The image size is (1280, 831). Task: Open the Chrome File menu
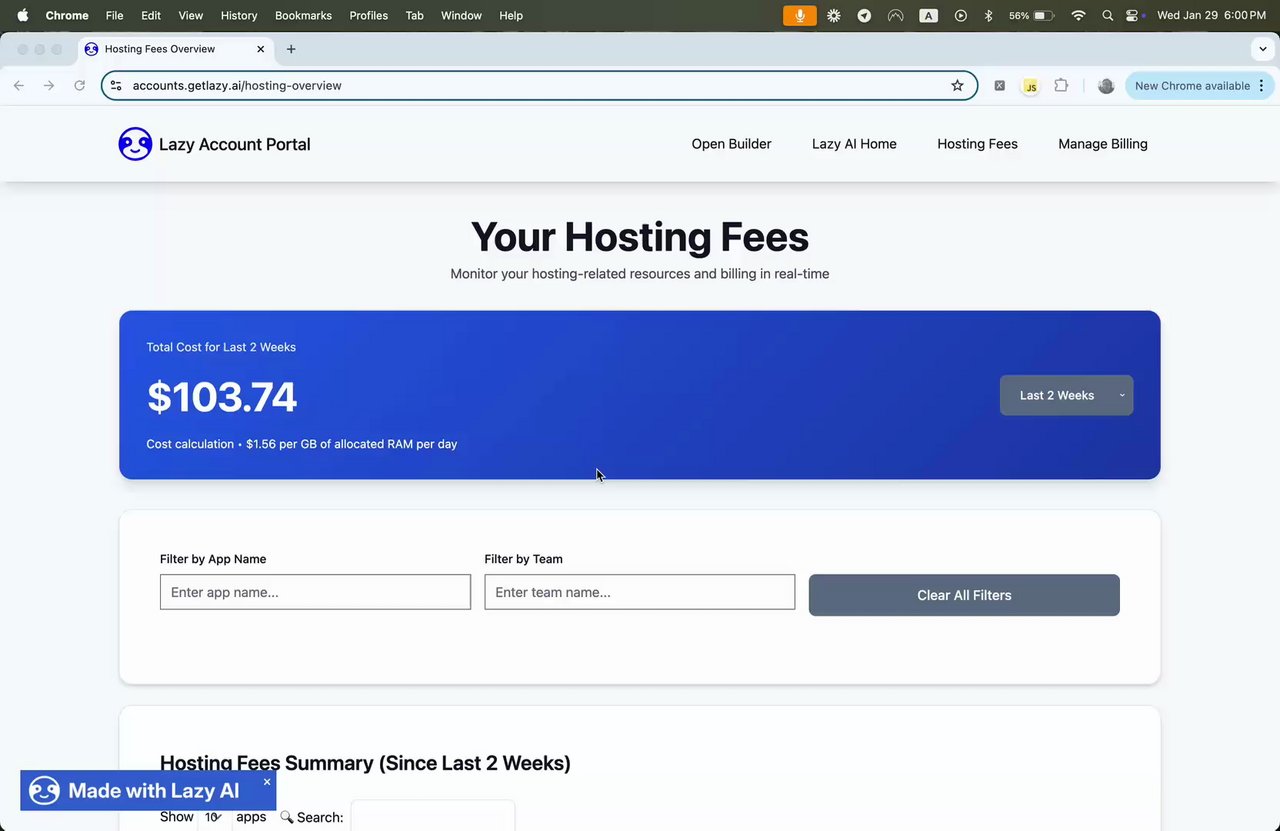(x=115, y=16)
